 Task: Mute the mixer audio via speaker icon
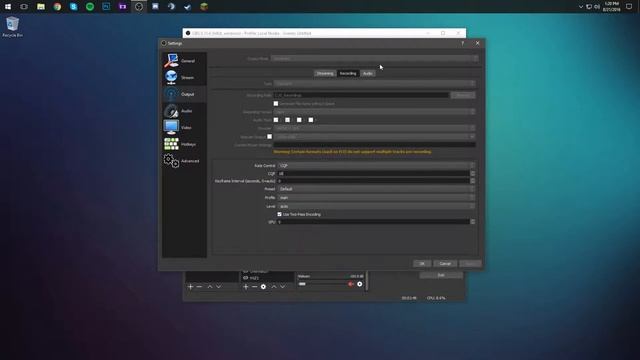click(x=351, y=284)
